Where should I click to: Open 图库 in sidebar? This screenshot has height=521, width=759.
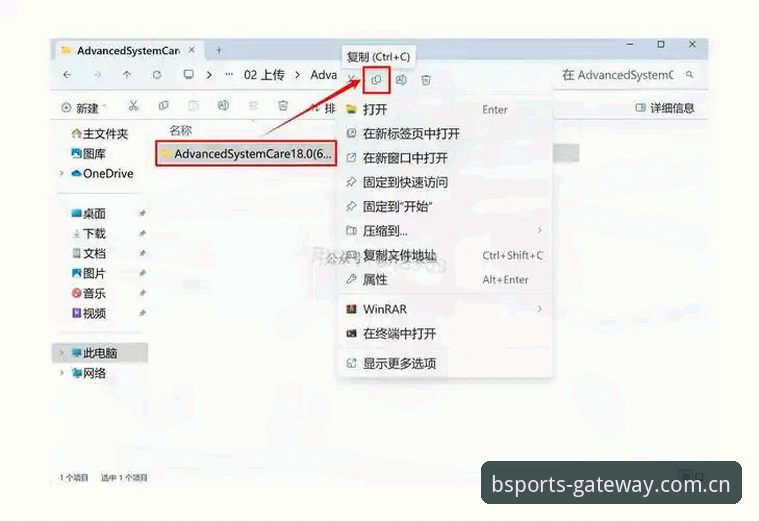point(89,153)
